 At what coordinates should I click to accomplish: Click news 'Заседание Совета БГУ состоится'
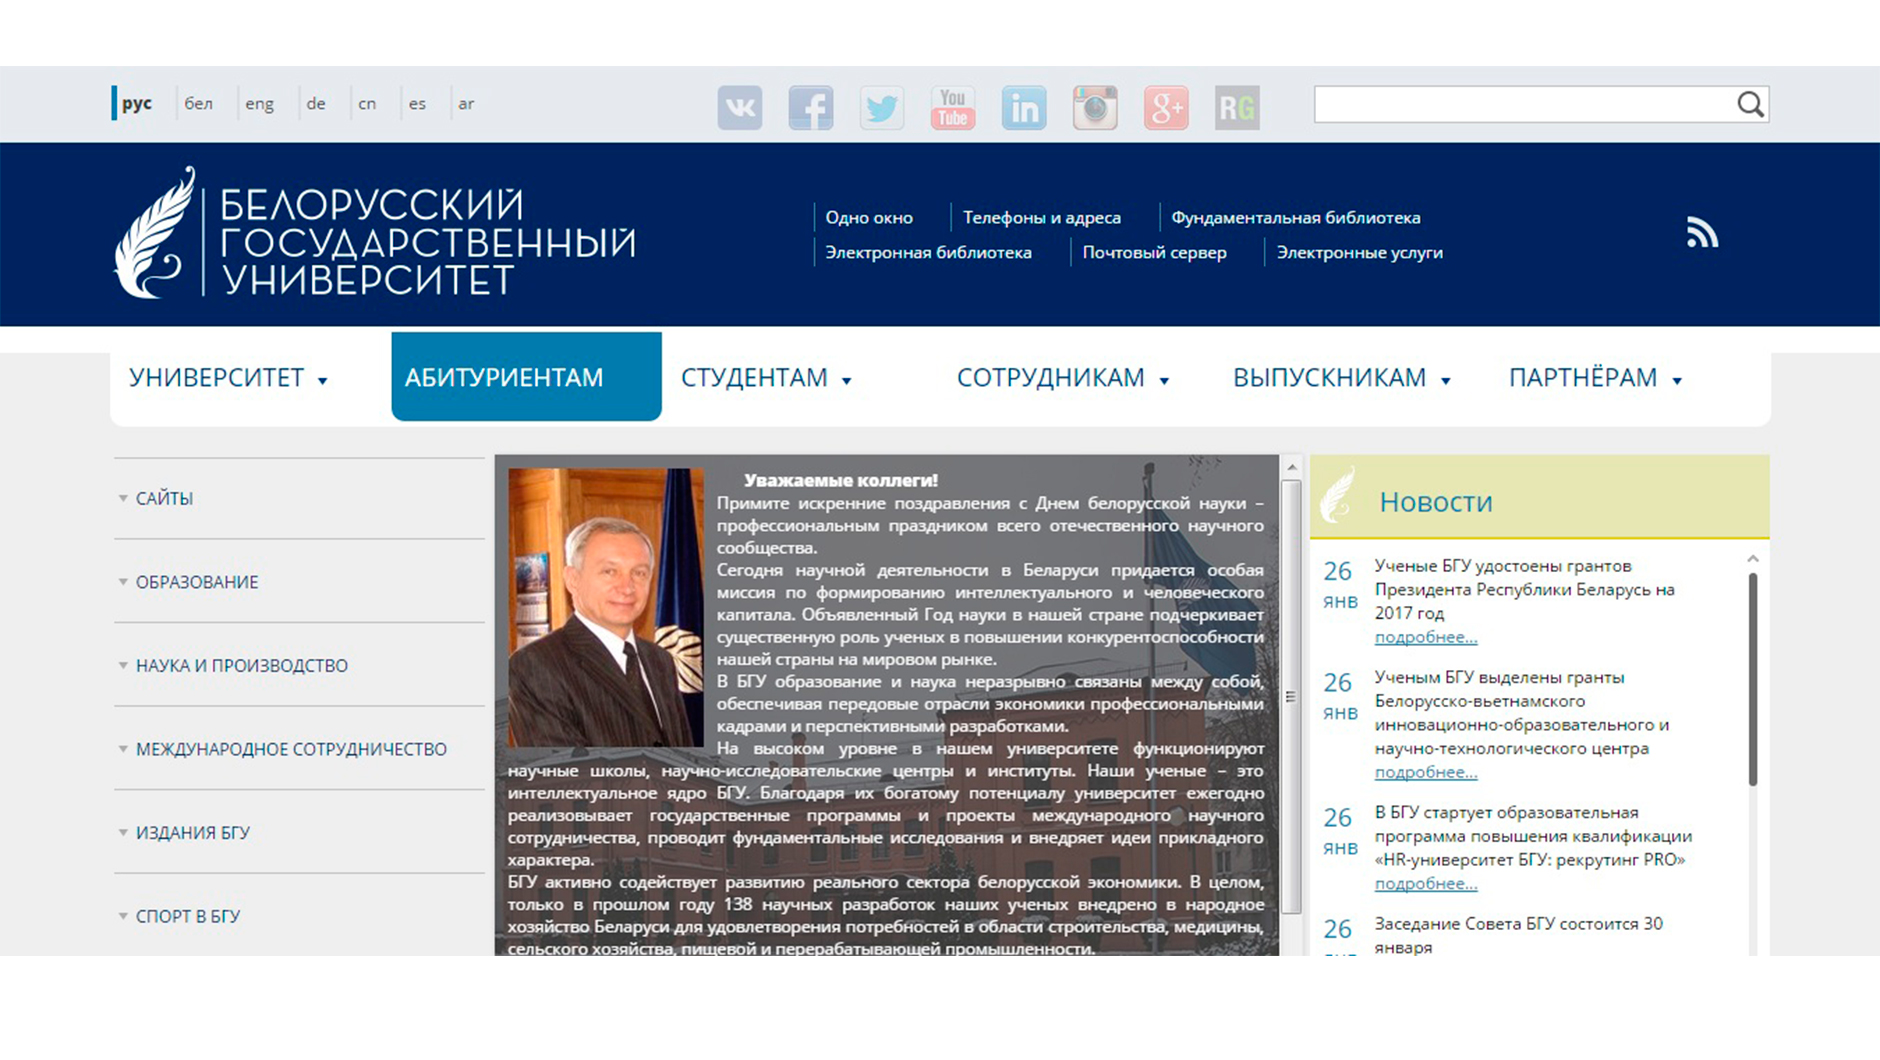coord(1518,935)
